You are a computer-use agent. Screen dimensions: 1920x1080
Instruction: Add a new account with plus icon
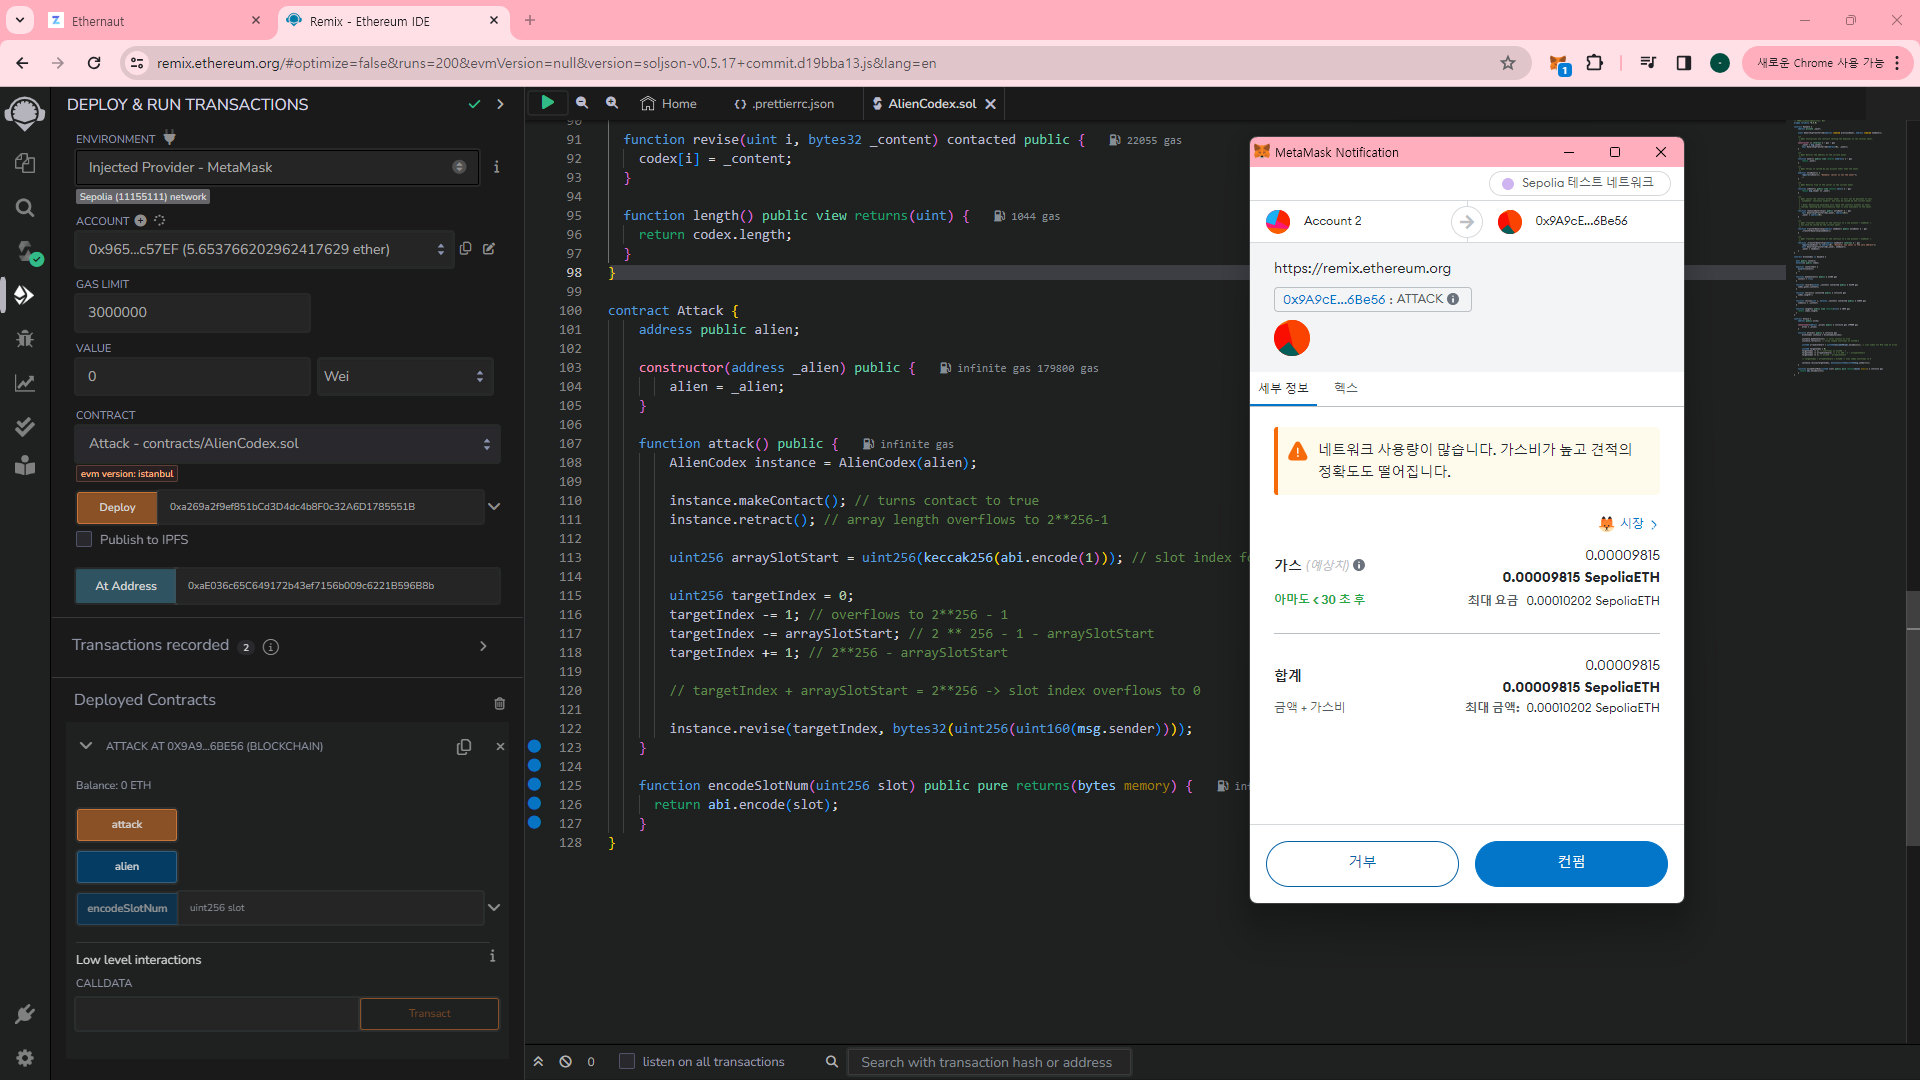pos(141,221)
